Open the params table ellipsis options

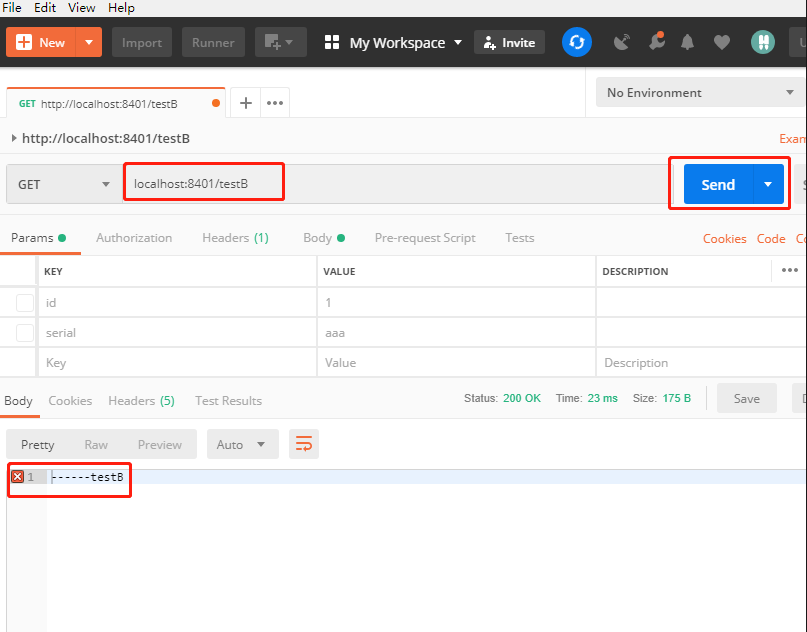pos(790,270)
